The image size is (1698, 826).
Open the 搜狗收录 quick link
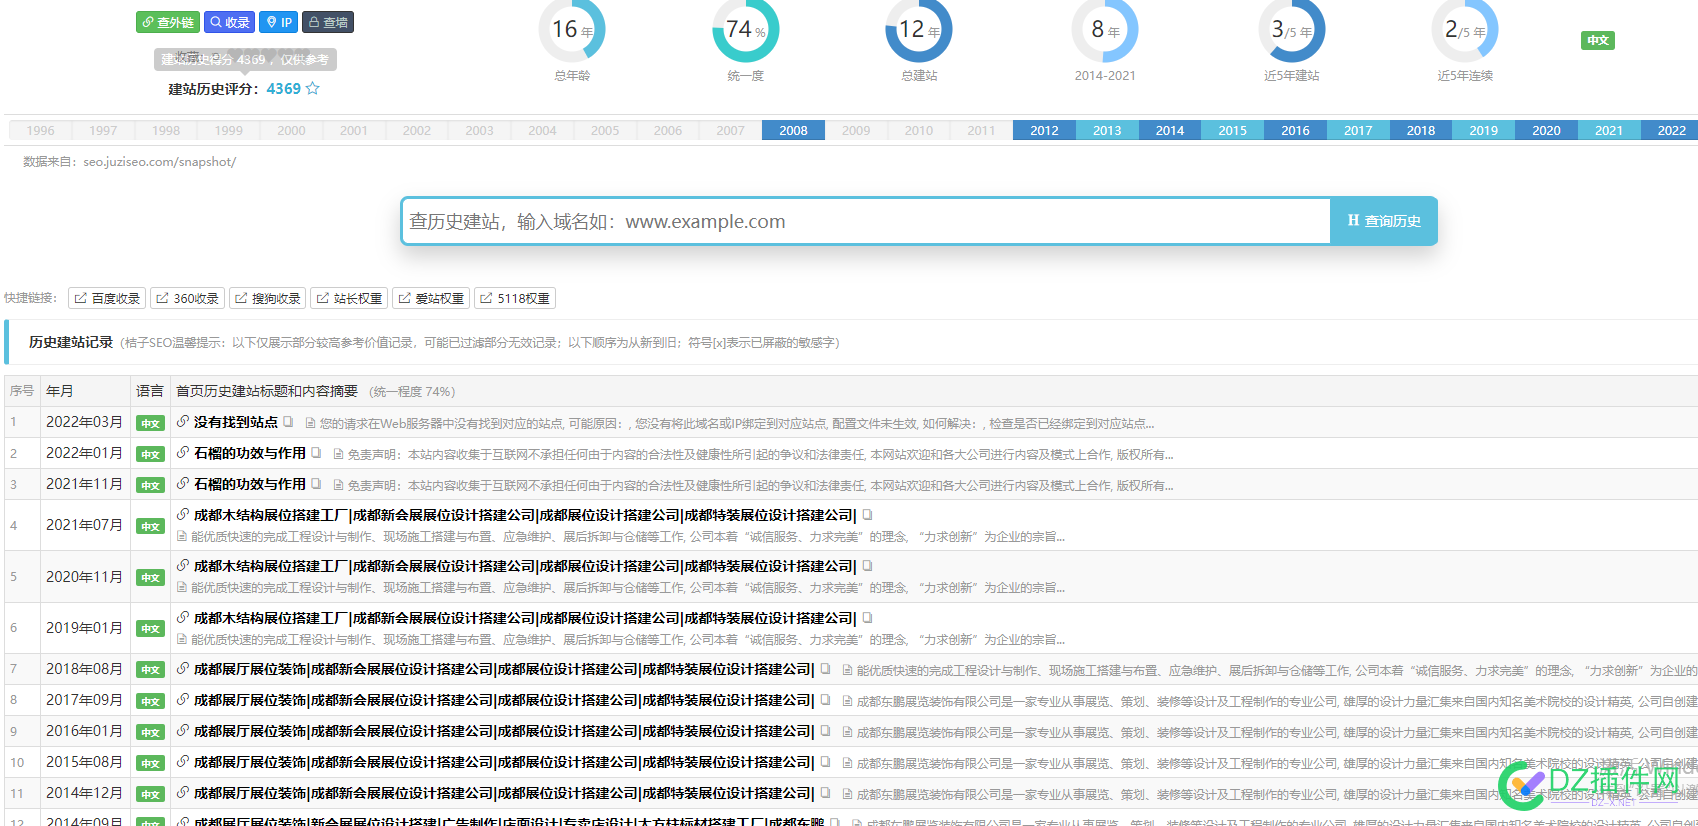pyautogui.click(x=267, y=298)
